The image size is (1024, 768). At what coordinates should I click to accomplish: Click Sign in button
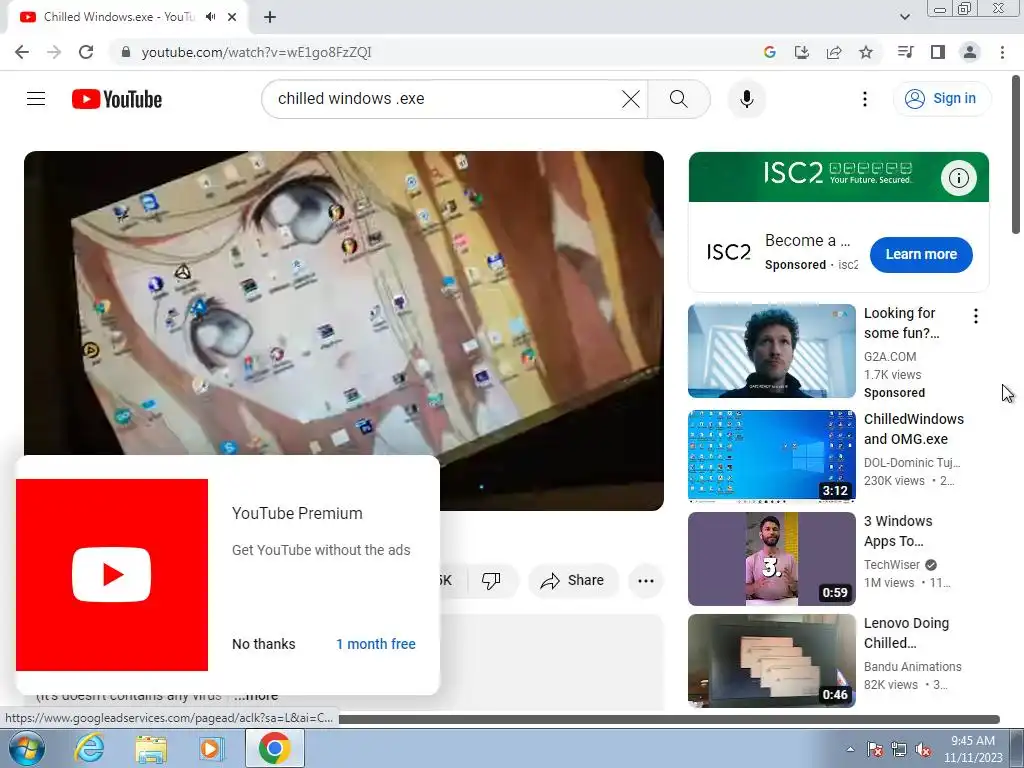942,99
